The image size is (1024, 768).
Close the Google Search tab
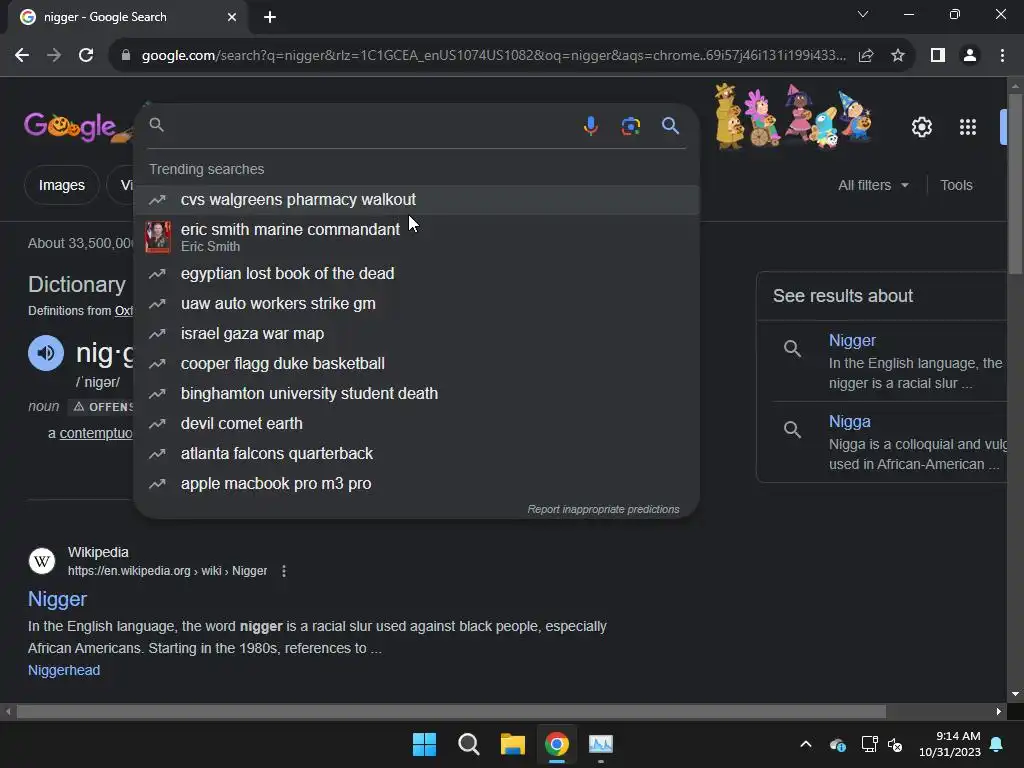[232, 17]
